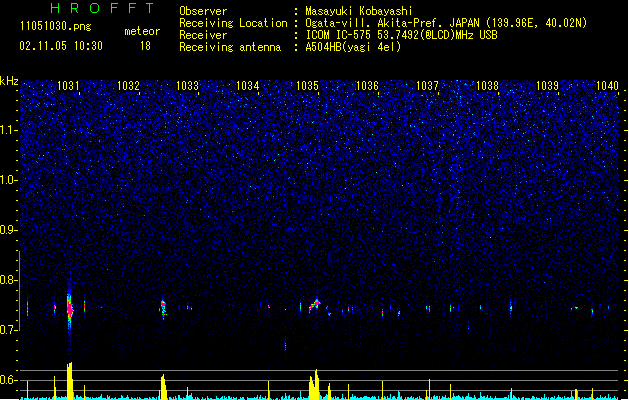
Task: Click the 1032 time marker
Action: (128, 86)
